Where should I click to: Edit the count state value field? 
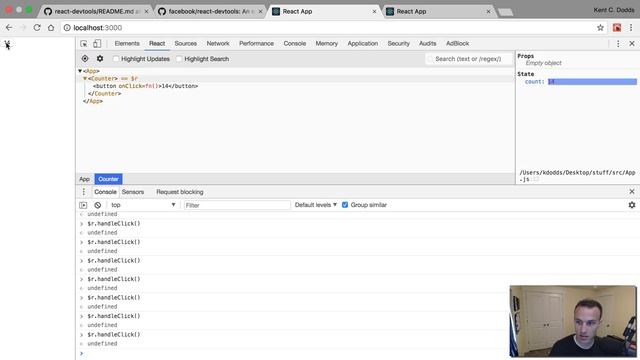pos(592,82)
